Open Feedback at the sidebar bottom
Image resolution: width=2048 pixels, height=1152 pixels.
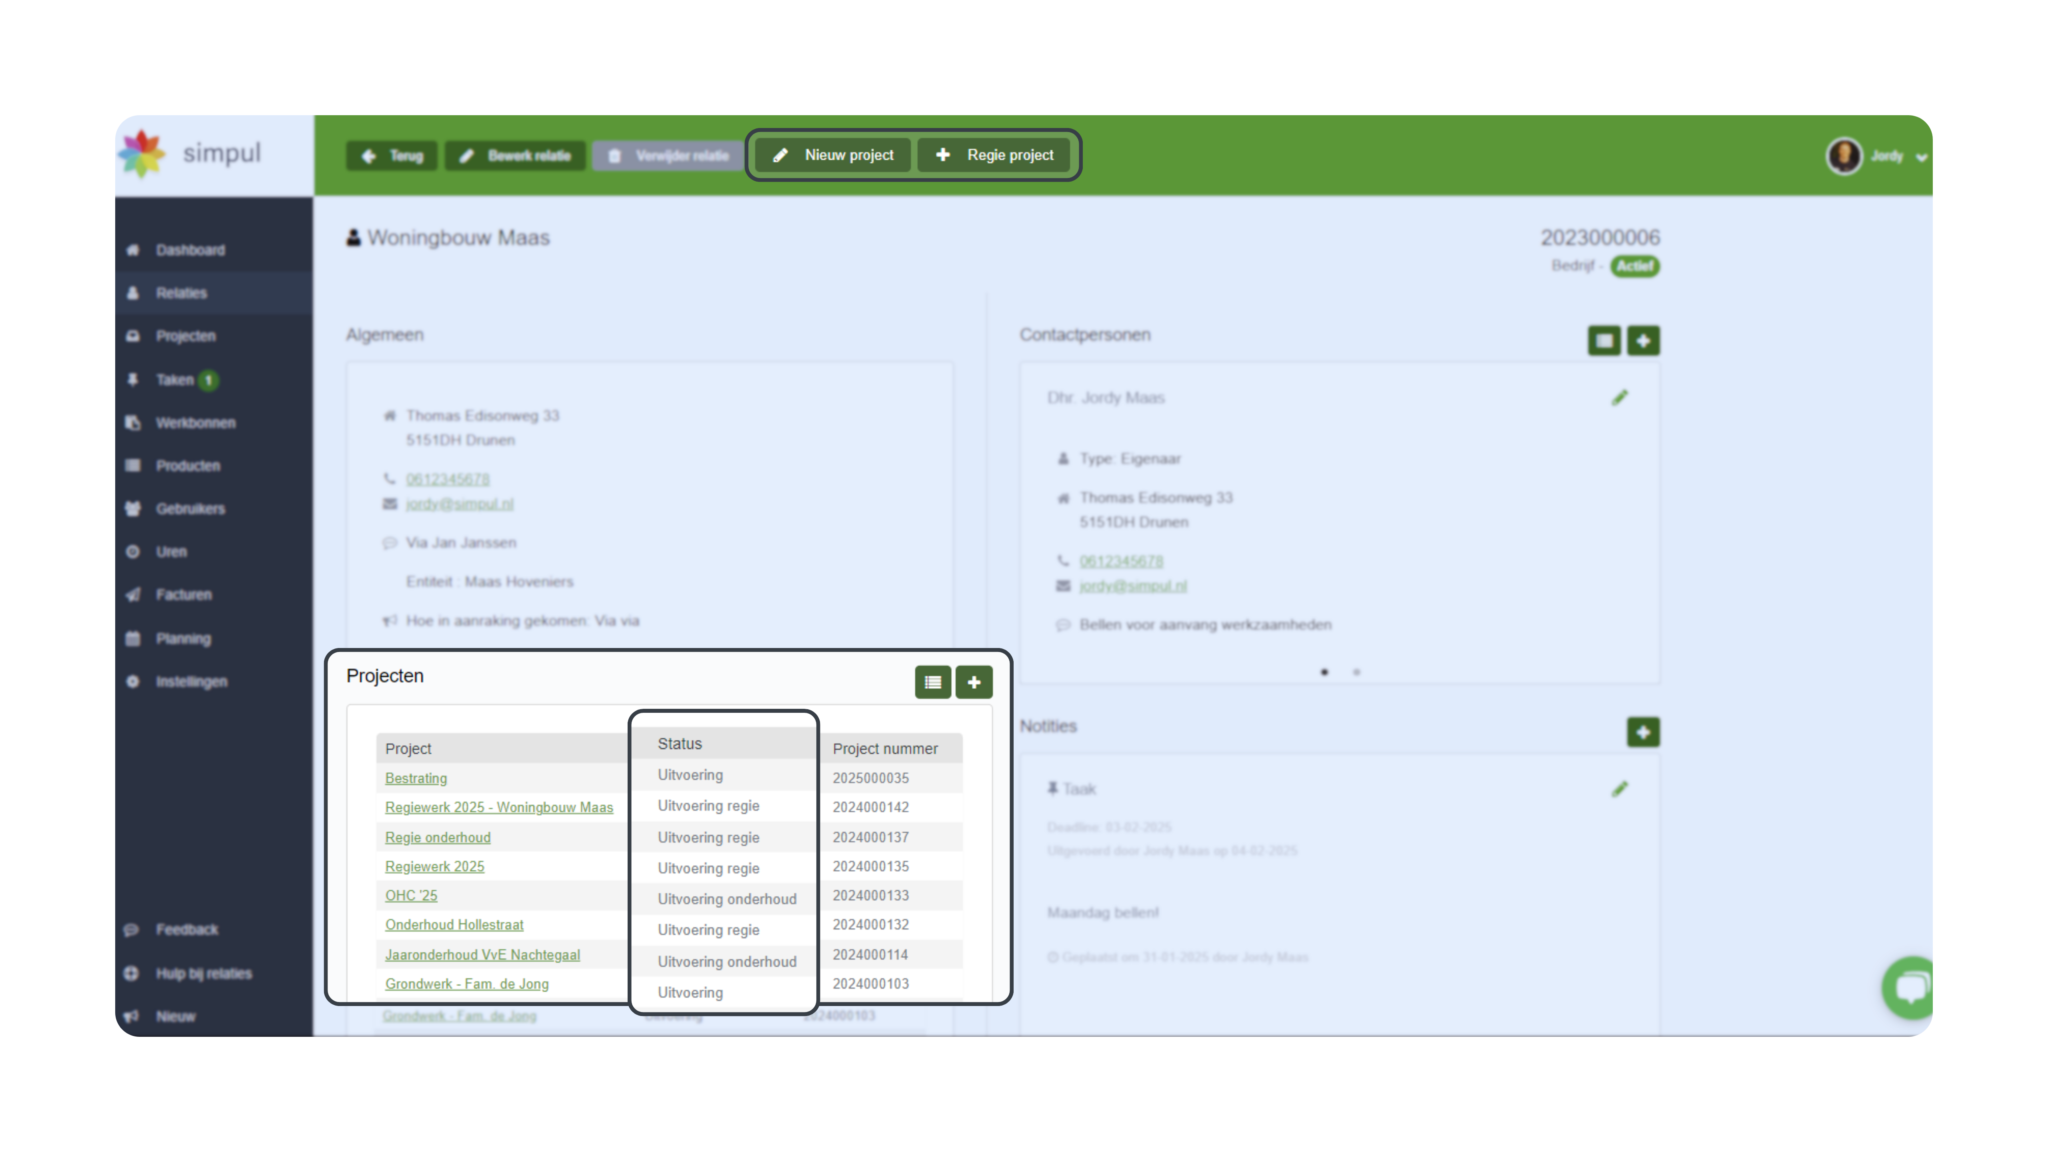tap(186, 930)
